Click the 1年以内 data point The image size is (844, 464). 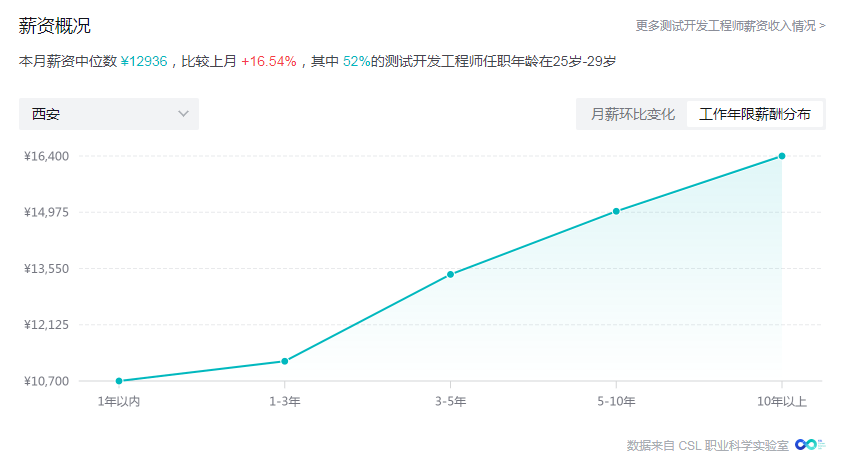pos(119,381)
